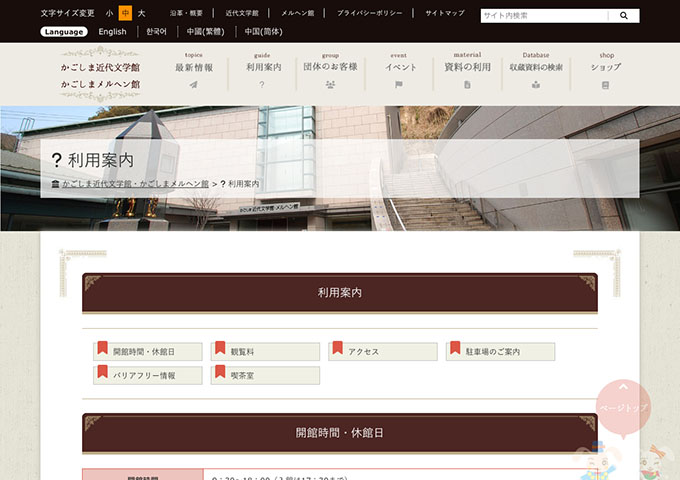Click the document icon under 資料の利用

(467, 85)
